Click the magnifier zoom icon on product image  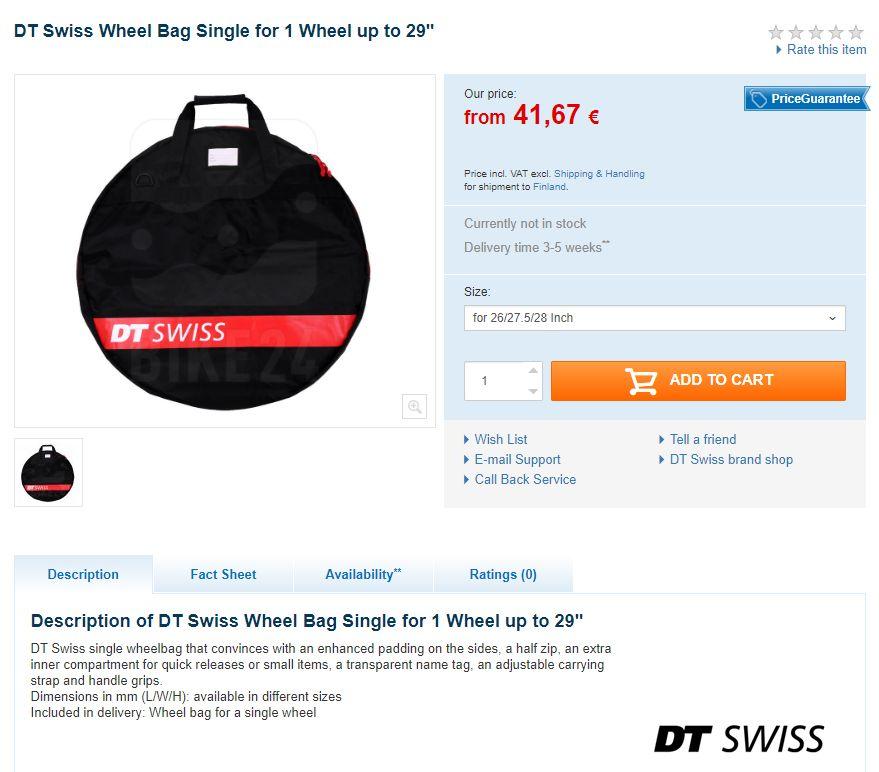pos(414,406)
